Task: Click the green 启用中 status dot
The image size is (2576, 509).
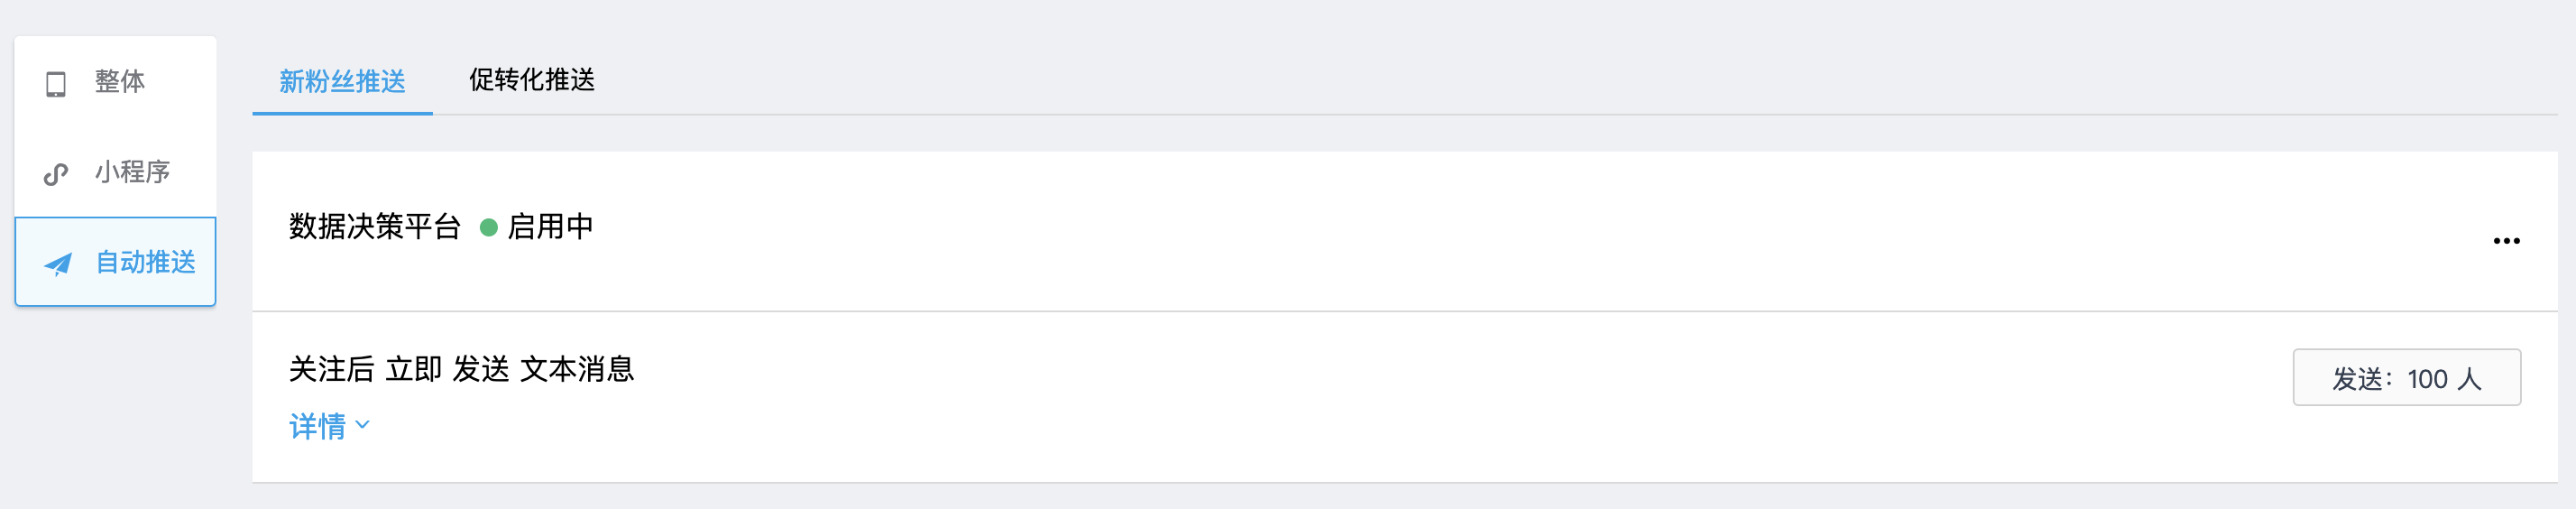Action: coord(489,228)
